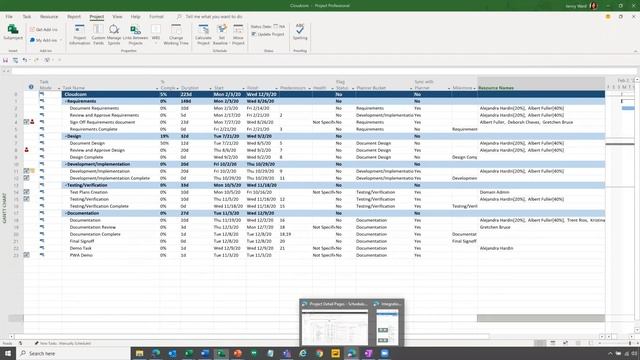
Task: Open Start column filter dropdown
Action: 243,89
